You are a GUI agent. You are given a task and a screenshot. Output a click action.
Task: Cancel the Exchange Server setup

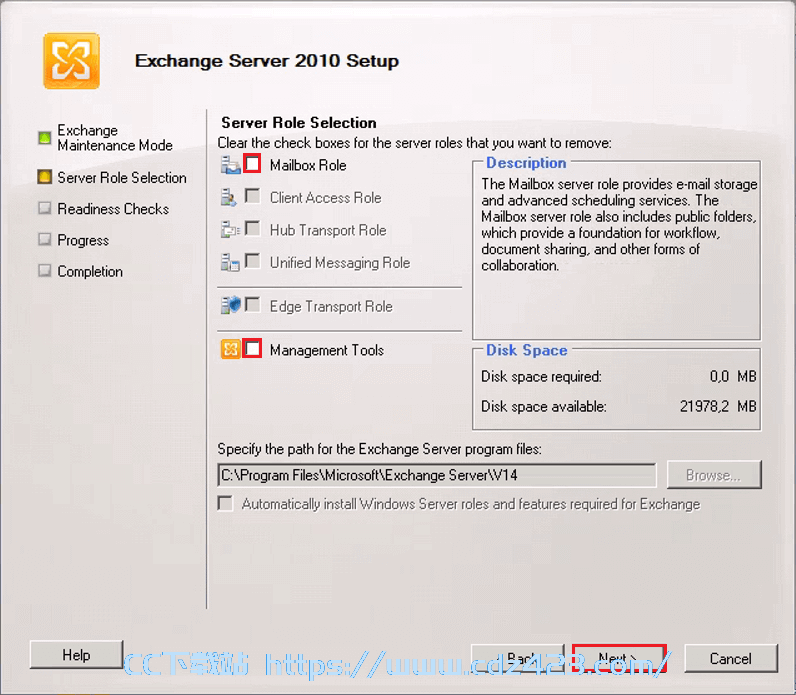pos(731,658)
